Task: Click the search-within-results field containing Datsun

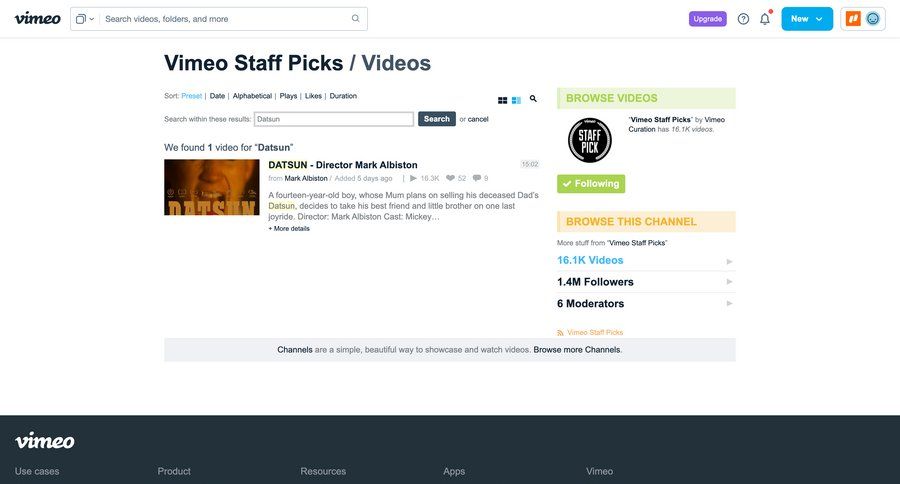Action: 333,119
